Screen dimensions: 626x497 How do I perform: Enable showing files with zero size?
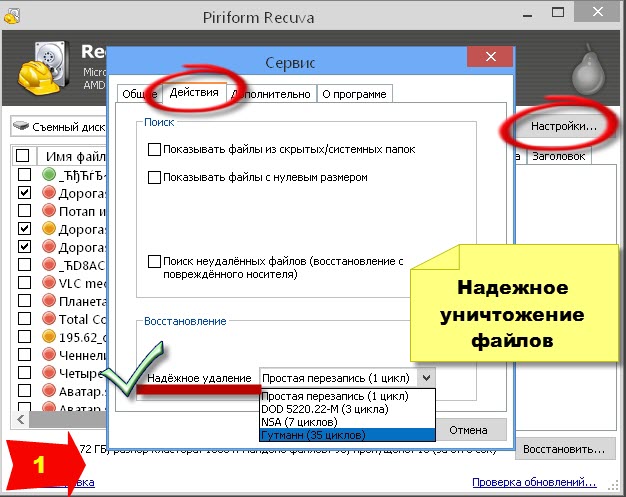pos(154,177)
